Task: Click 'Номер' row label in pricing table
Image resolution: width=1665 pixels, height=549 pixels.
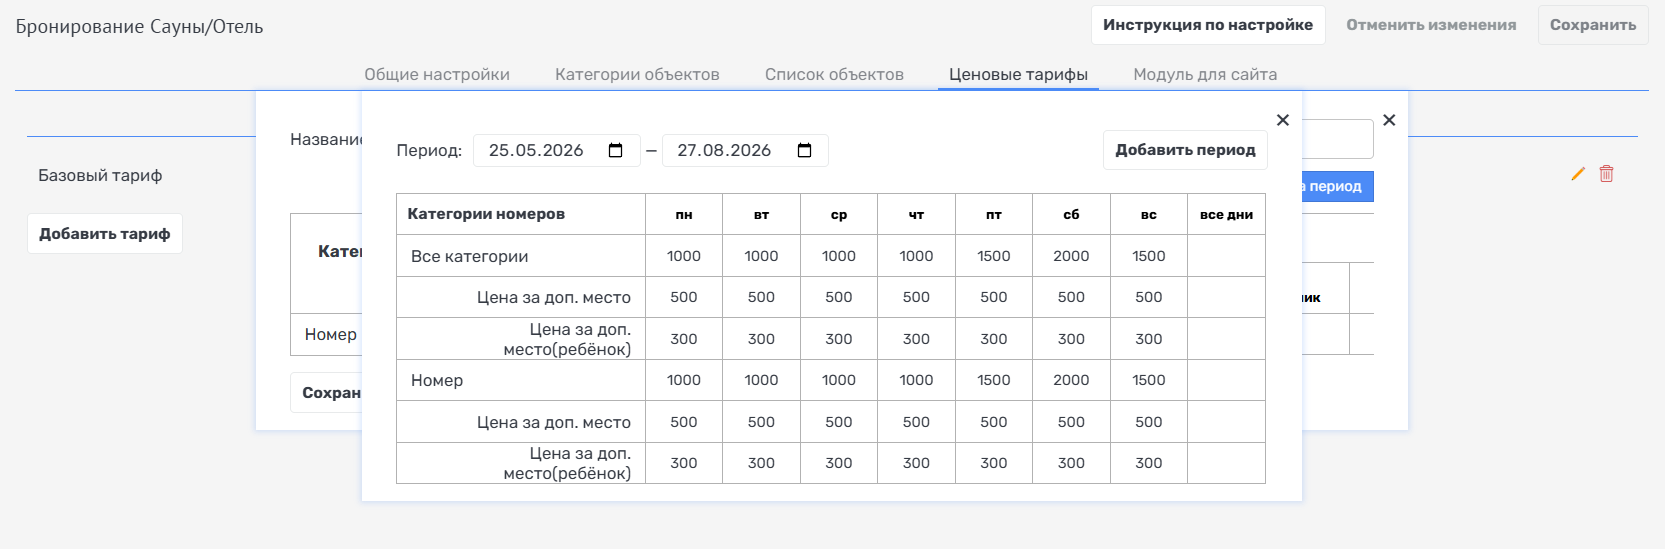Action: [437, 380]
